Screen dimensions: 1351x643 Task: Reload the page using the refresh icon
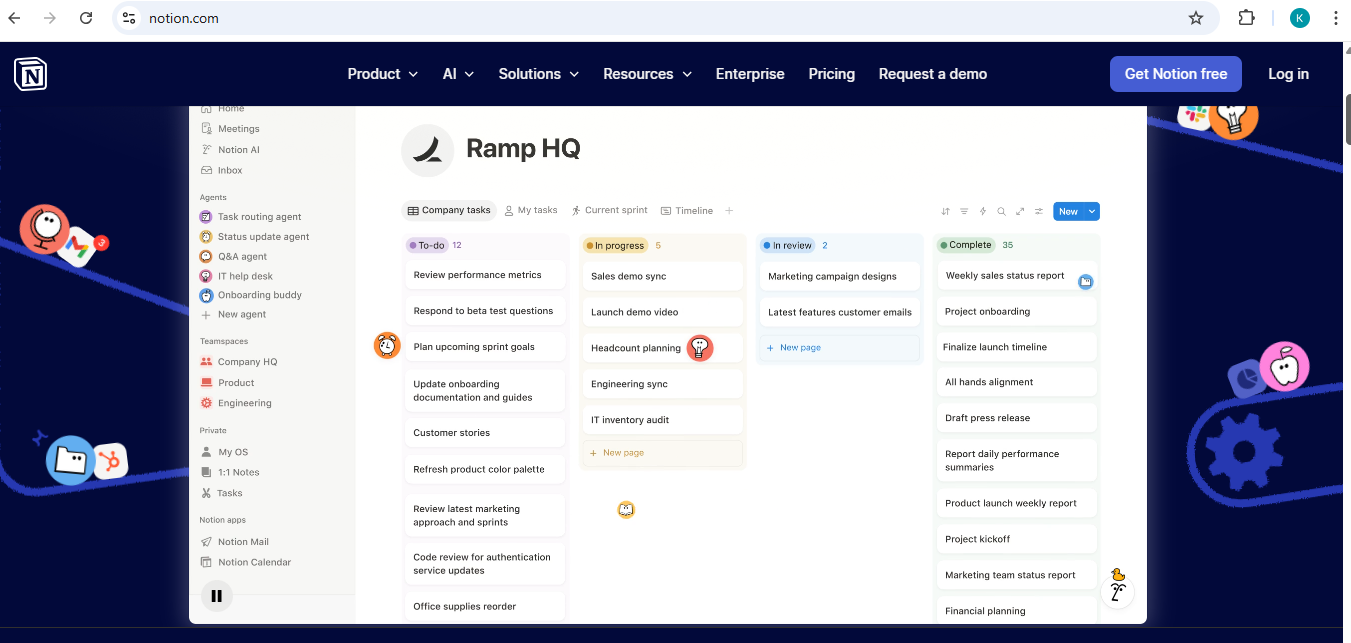[x=86, y=18]
